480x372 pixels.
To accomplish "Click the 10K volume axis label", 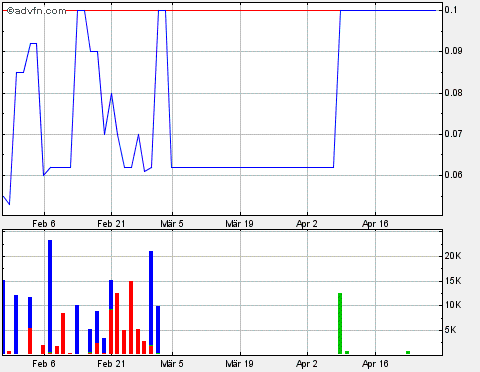I will [453, 305].
